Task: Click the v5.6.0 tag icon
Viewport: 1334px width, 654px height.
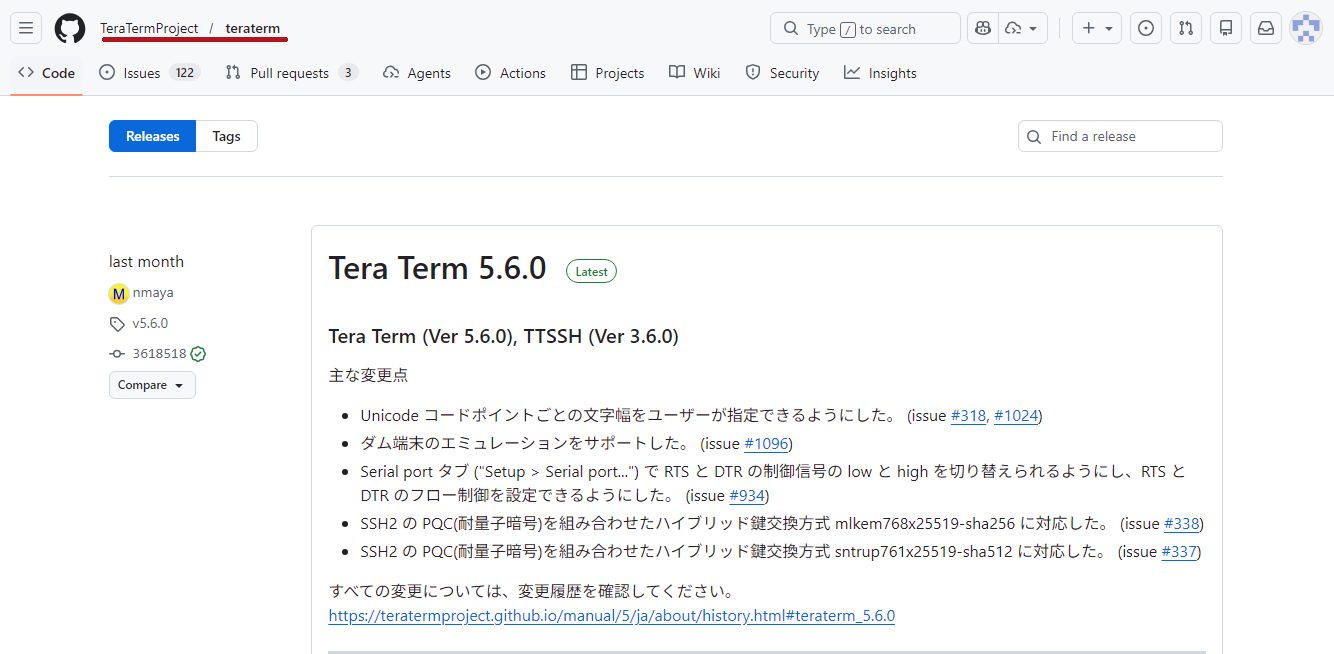Action: point(118,324)
